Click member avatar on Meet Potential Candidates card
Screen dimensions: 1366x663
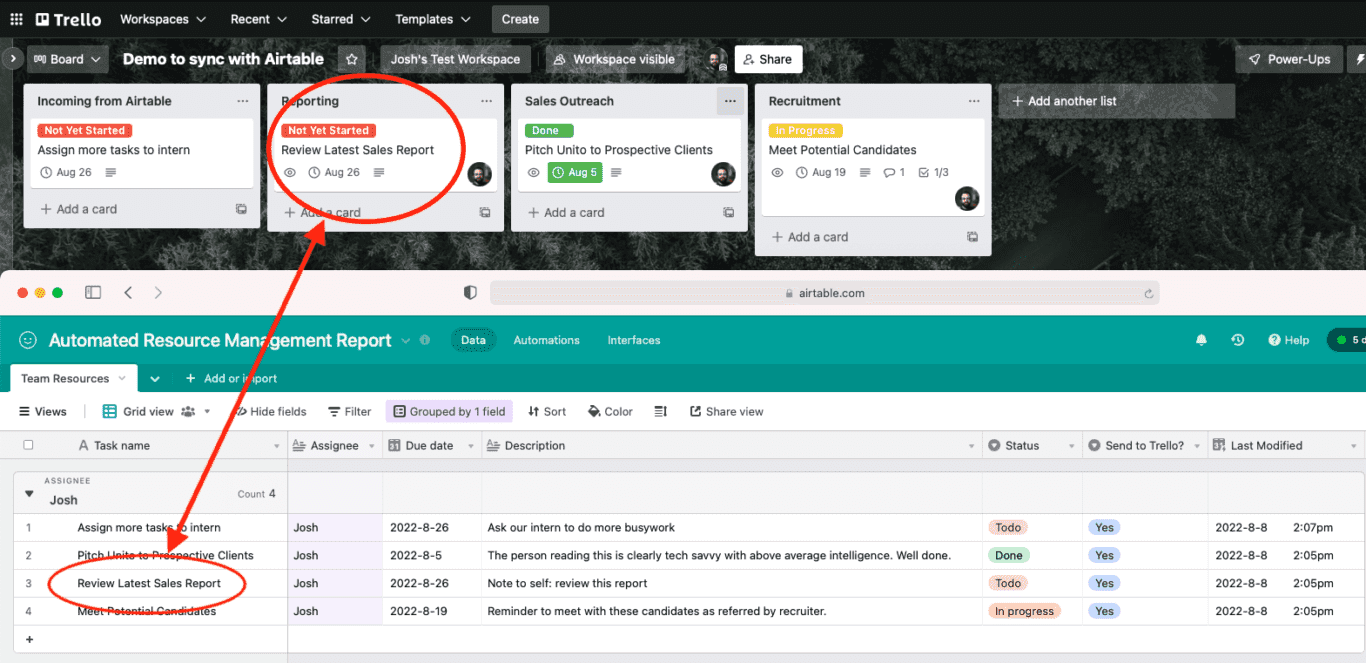(967, 198)
